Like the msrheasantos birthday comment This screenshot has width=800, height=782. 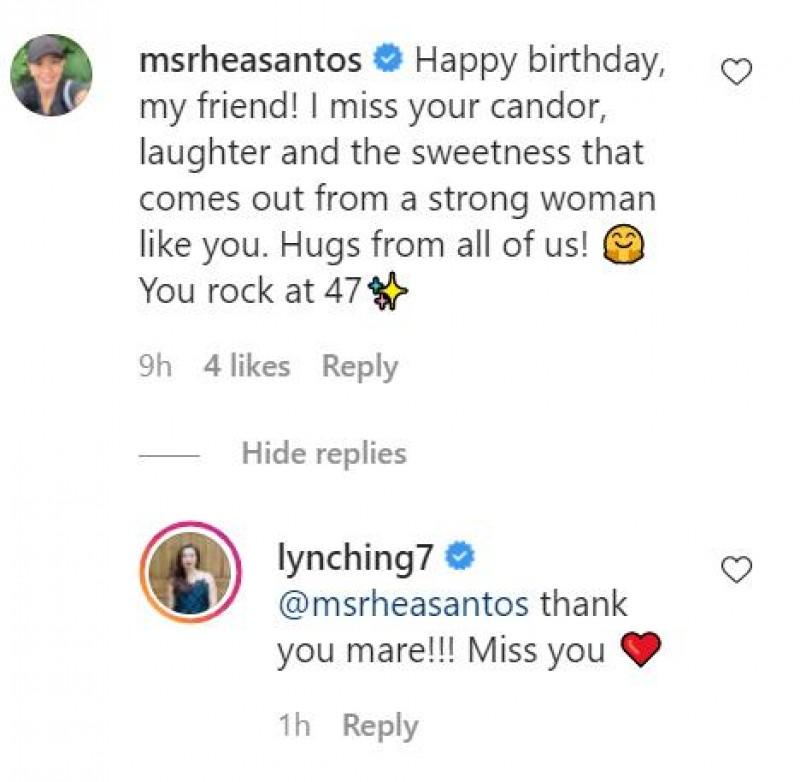point(736,72)
